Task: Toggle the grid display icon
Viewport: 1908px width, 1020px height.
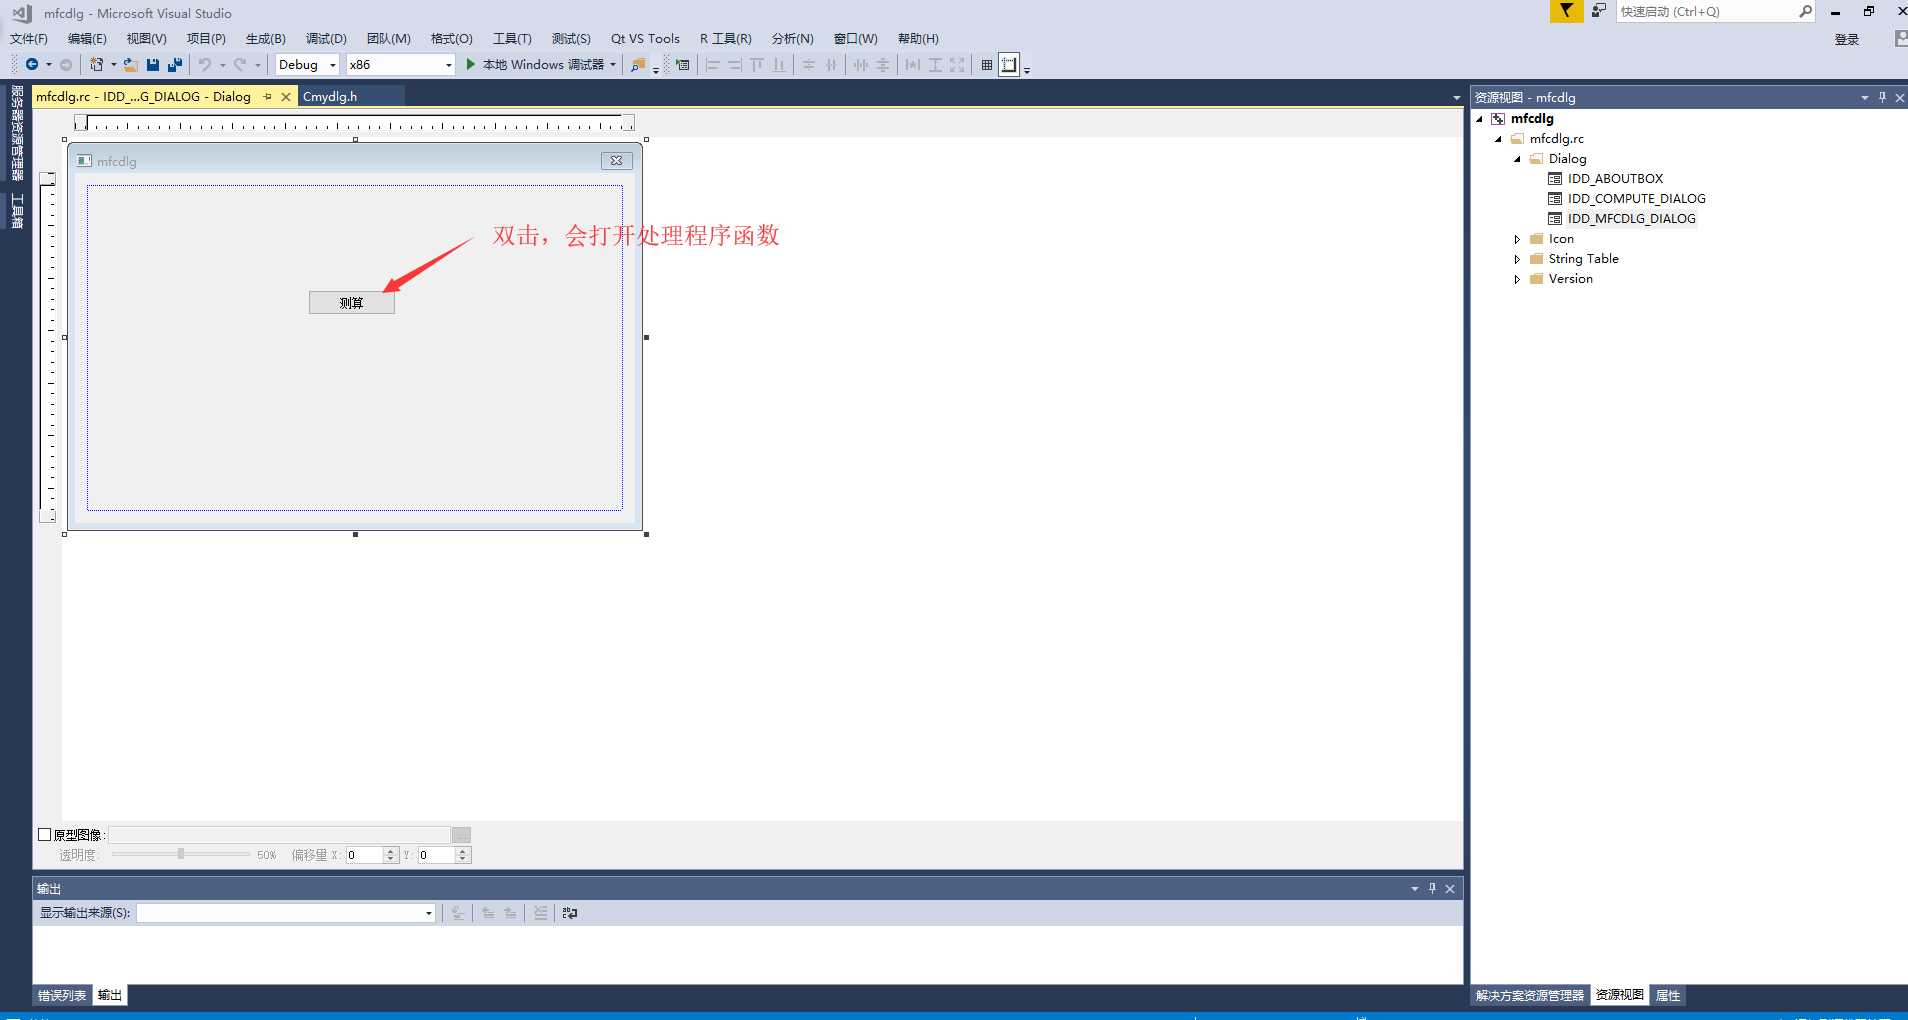Action: pos(987,65)
